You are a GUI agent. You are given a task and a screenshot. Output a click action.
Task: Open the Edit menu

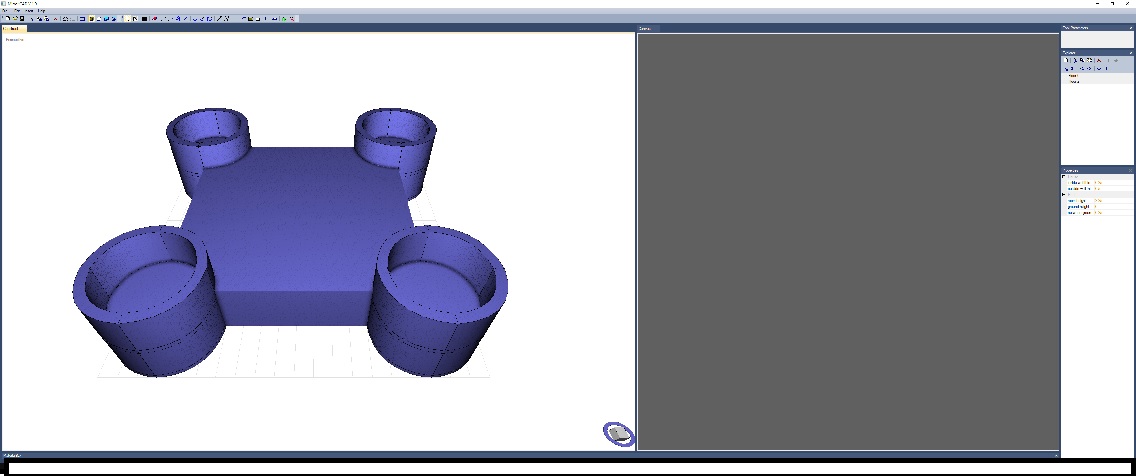[x=17, y=10]
